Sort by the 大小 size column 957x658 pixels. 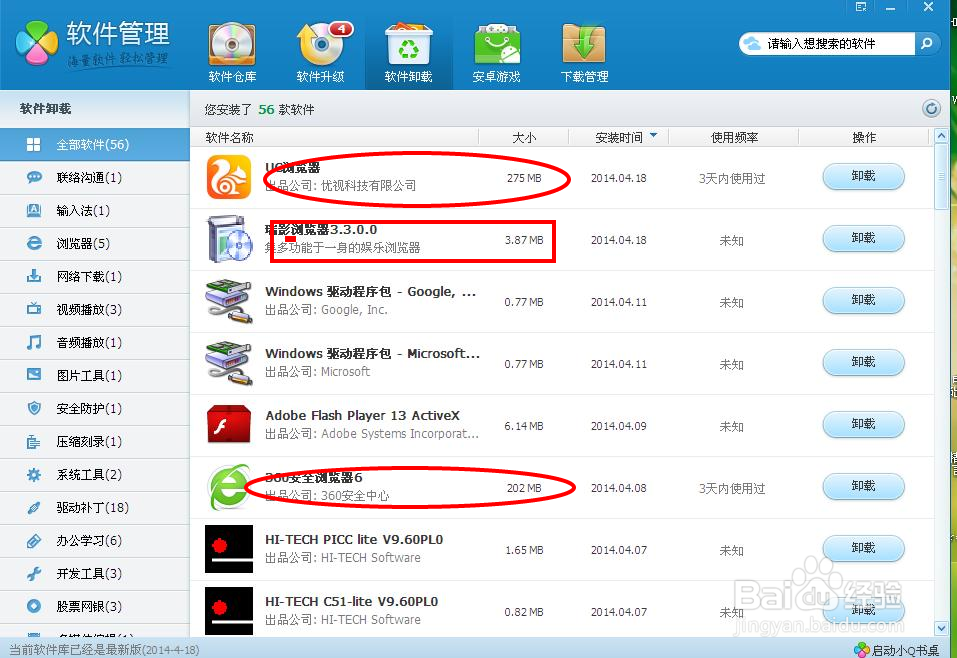tap(524, 137)
